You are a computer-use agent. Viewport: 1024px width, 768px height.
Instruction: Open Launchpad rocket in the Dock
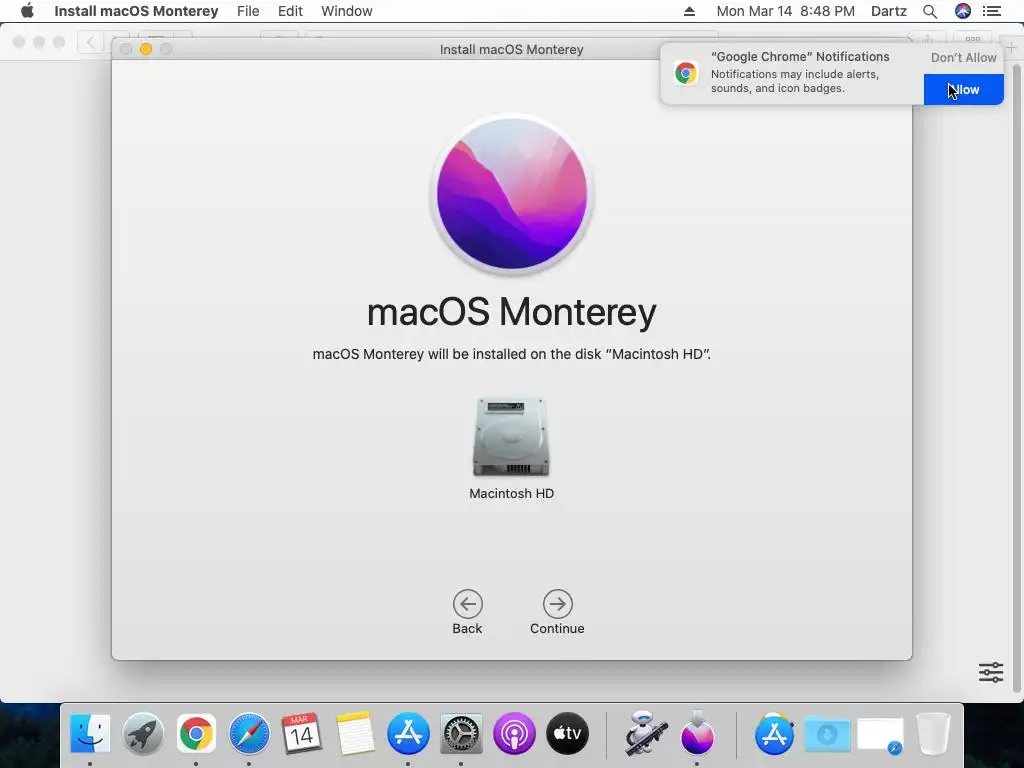click(143, 733)
